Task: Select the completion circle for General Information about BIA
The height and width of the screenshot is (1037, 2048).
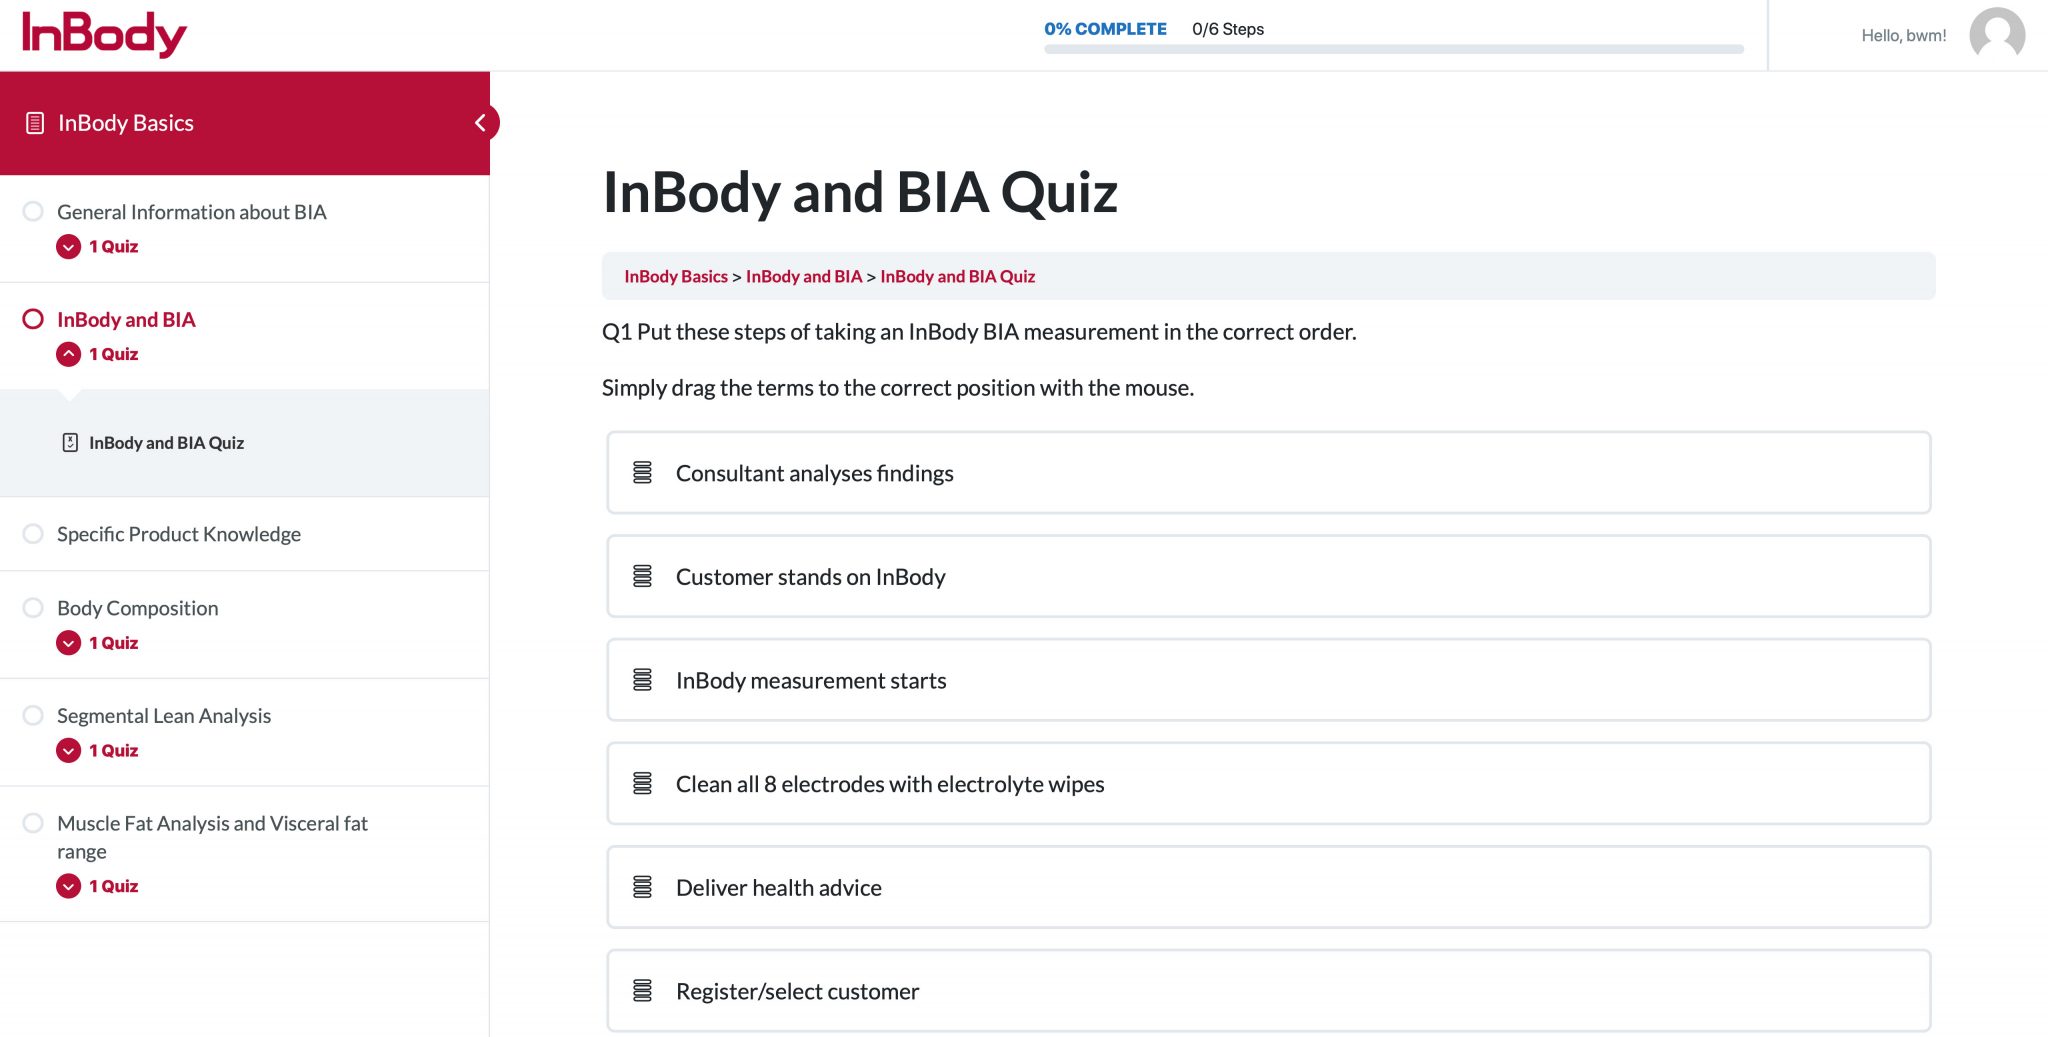Action: tap(33, 211)
